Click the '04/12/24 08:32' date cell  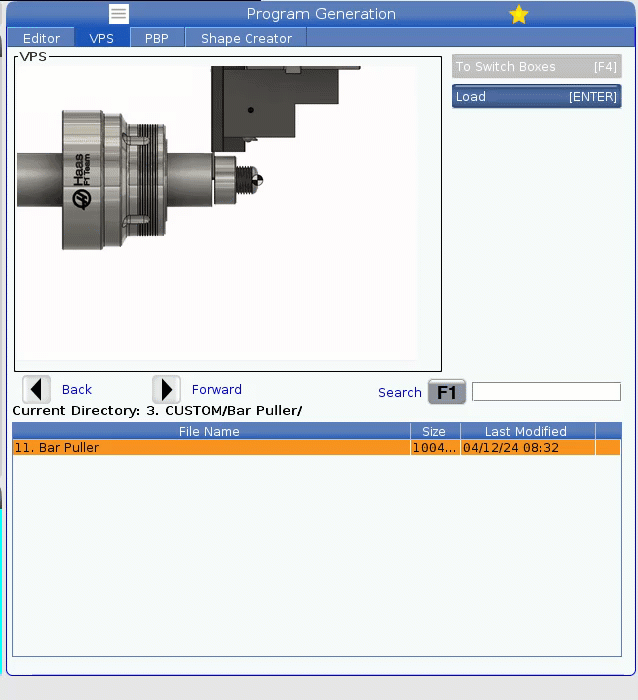click(527, 448)
